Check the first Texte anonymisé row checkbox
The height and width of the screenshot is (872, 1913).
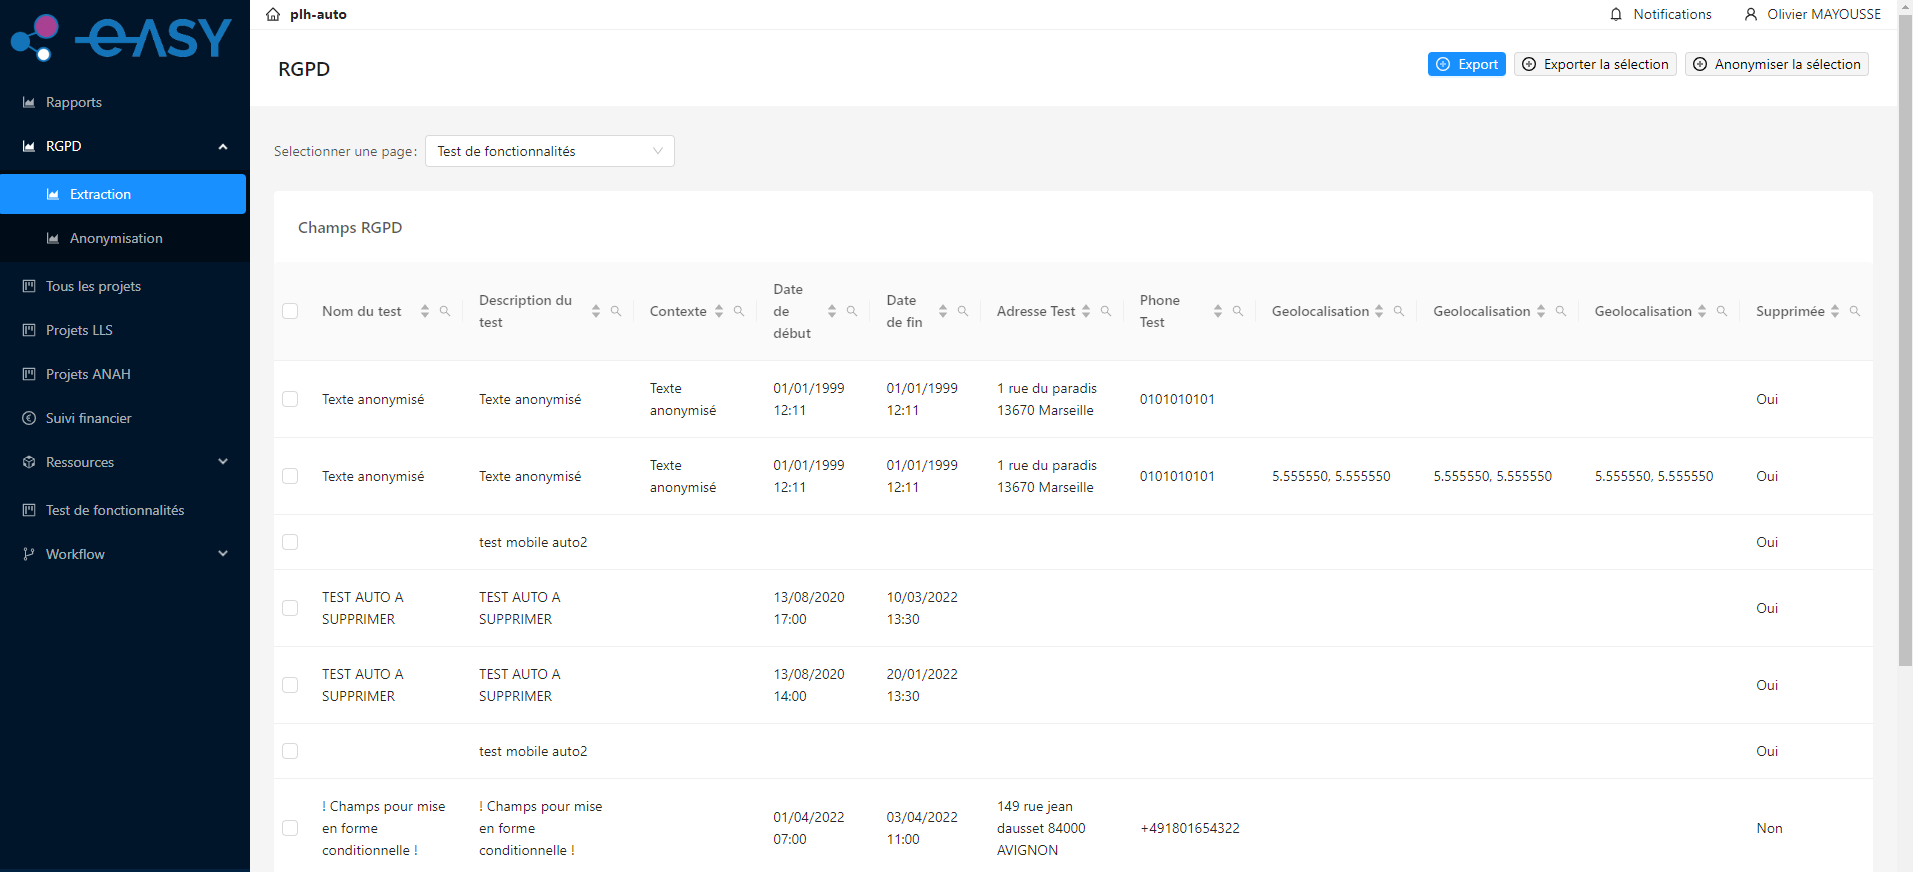(290, 399)
